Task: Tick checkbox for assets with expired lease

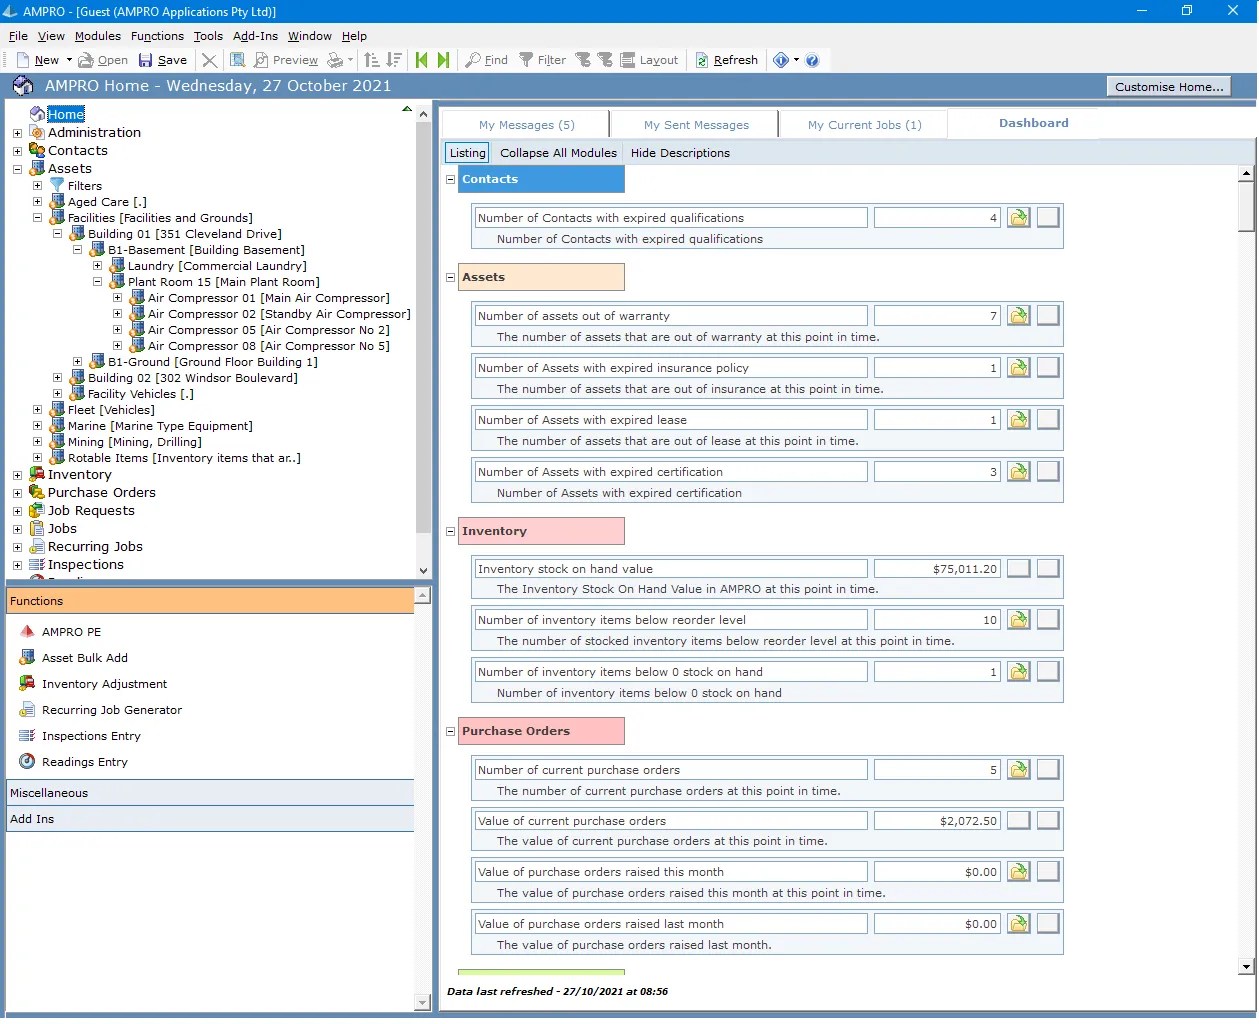Action: coord(1048,419)
